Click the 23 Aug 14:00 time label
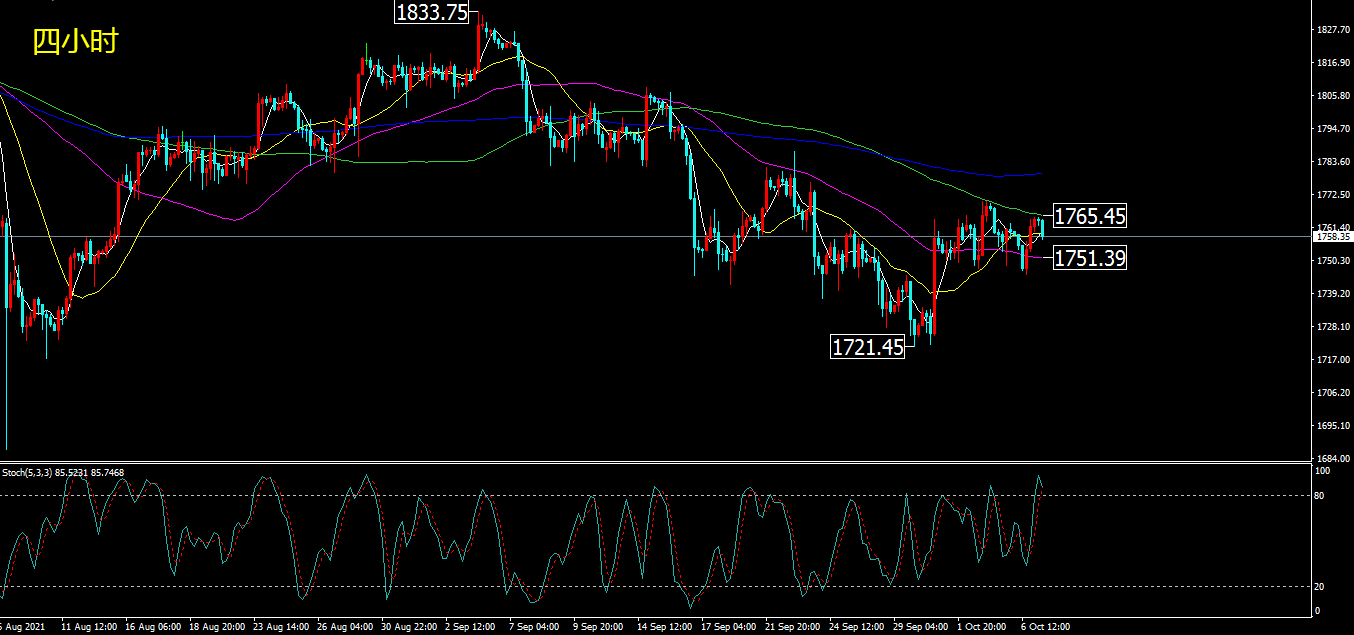 point(282,627)
